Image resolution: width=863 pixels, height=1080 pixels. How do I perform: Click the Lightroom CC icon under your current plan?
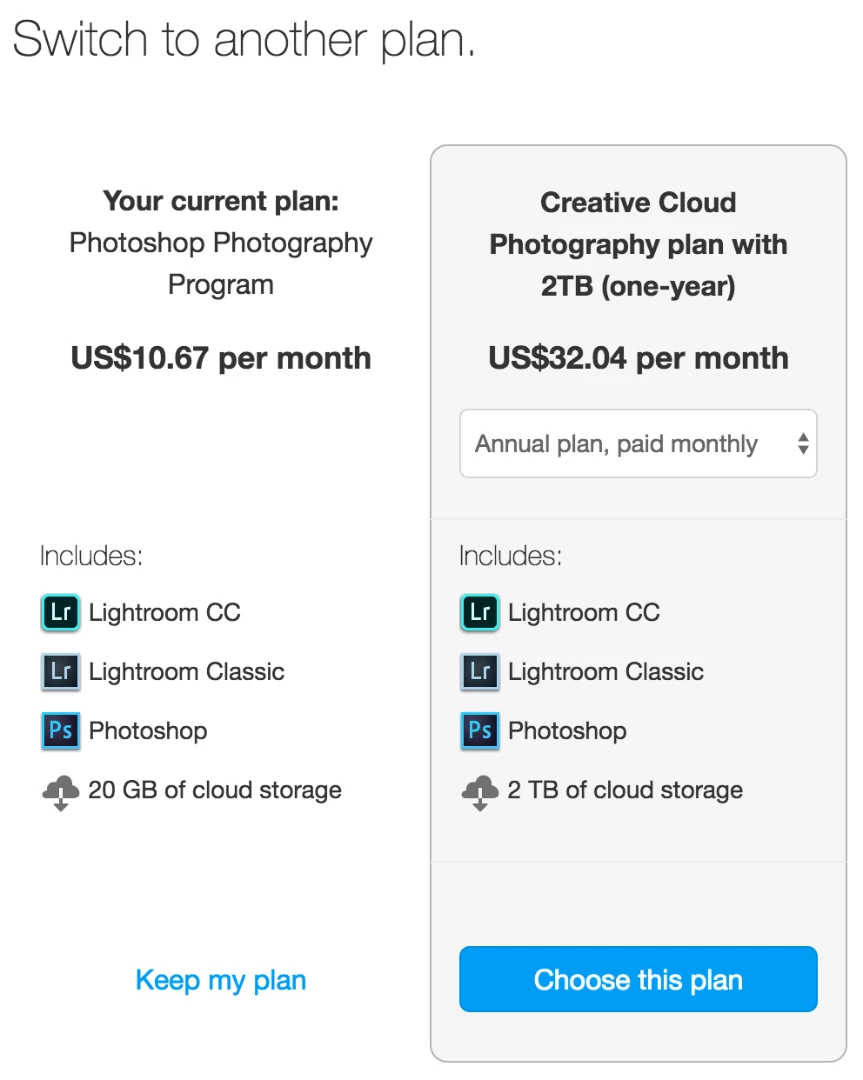coord(60,612)
